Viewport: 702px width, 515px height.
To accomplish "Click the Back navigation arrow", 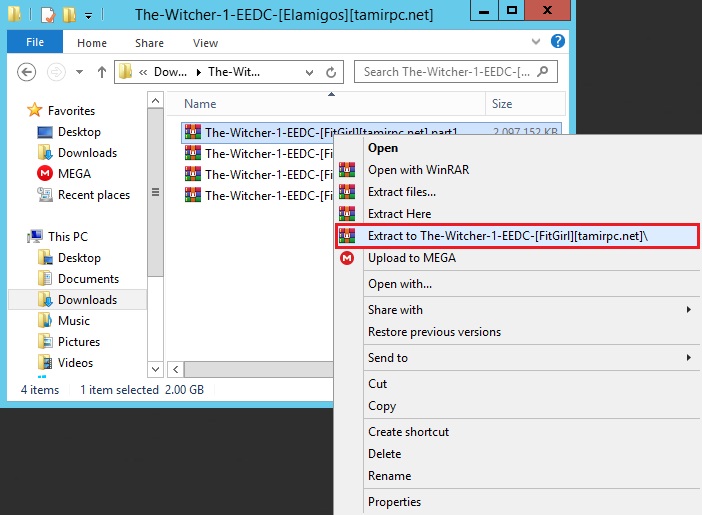I will pyautogui.click(x=27, y=72).
